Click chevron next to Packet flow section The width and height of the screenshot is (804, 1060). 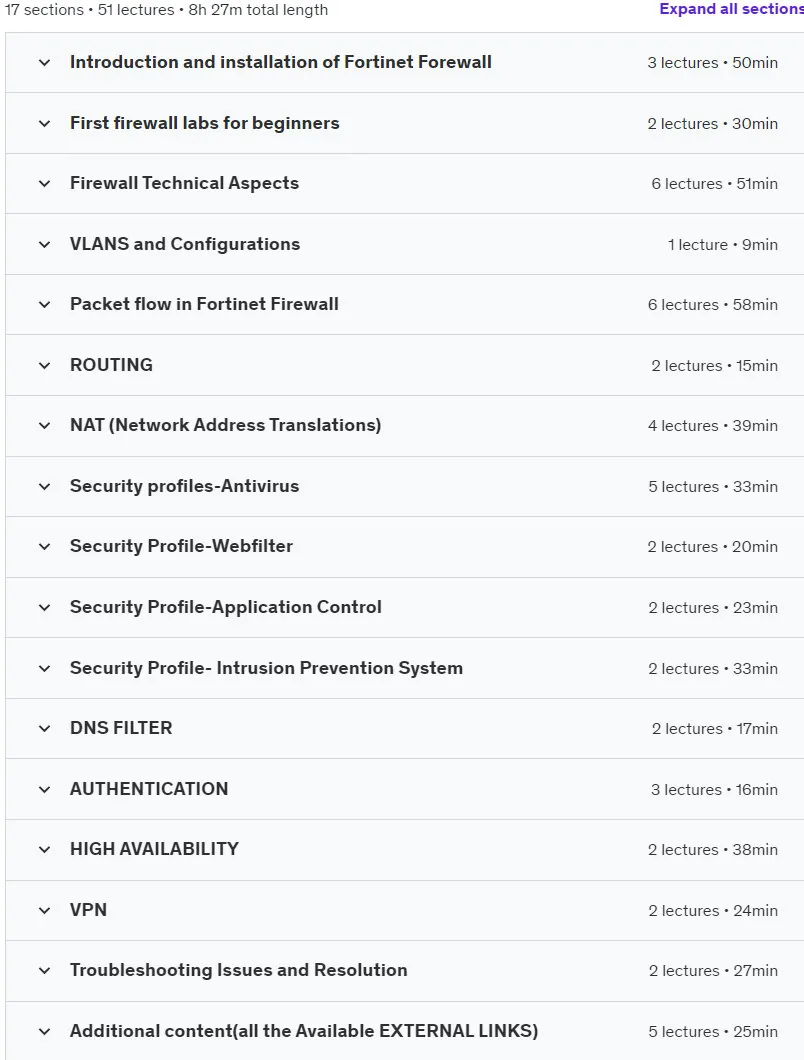pyautogui.click(x=45, y=305)
